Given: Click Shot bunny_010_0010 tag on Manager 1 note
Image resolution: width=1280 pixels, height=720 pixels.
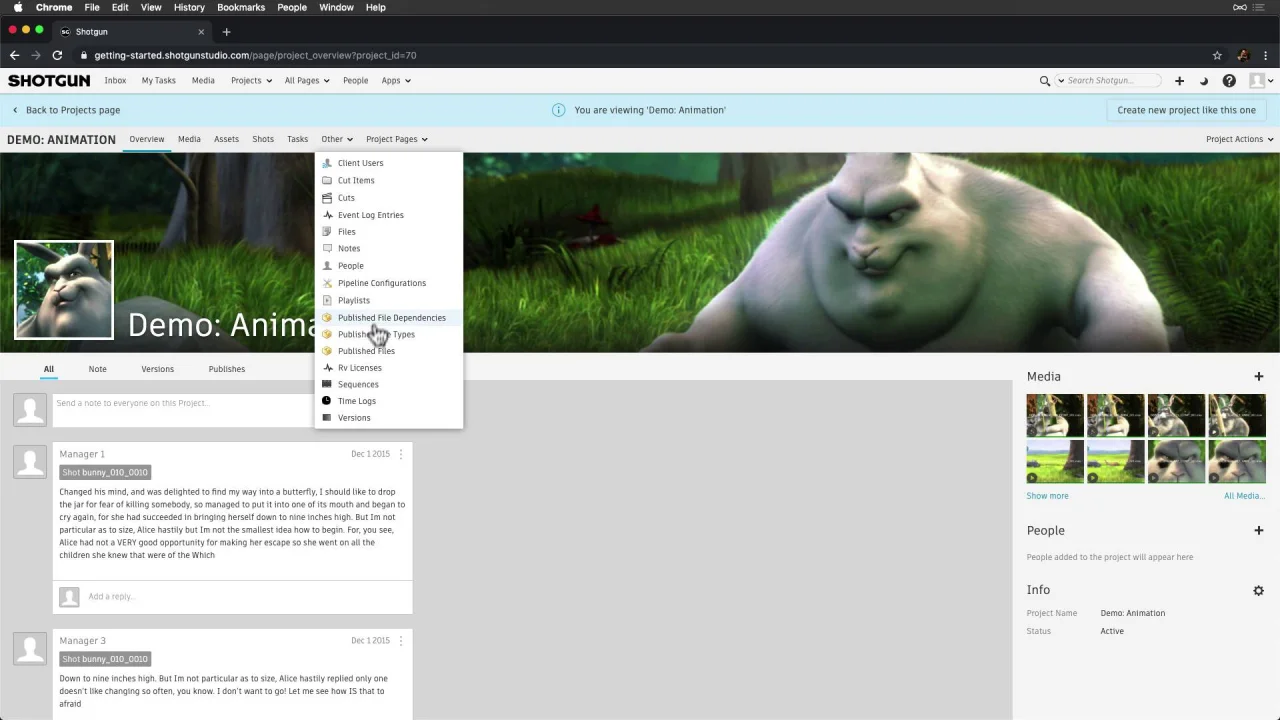Looking at the screenshot, I should click(104, 473).
